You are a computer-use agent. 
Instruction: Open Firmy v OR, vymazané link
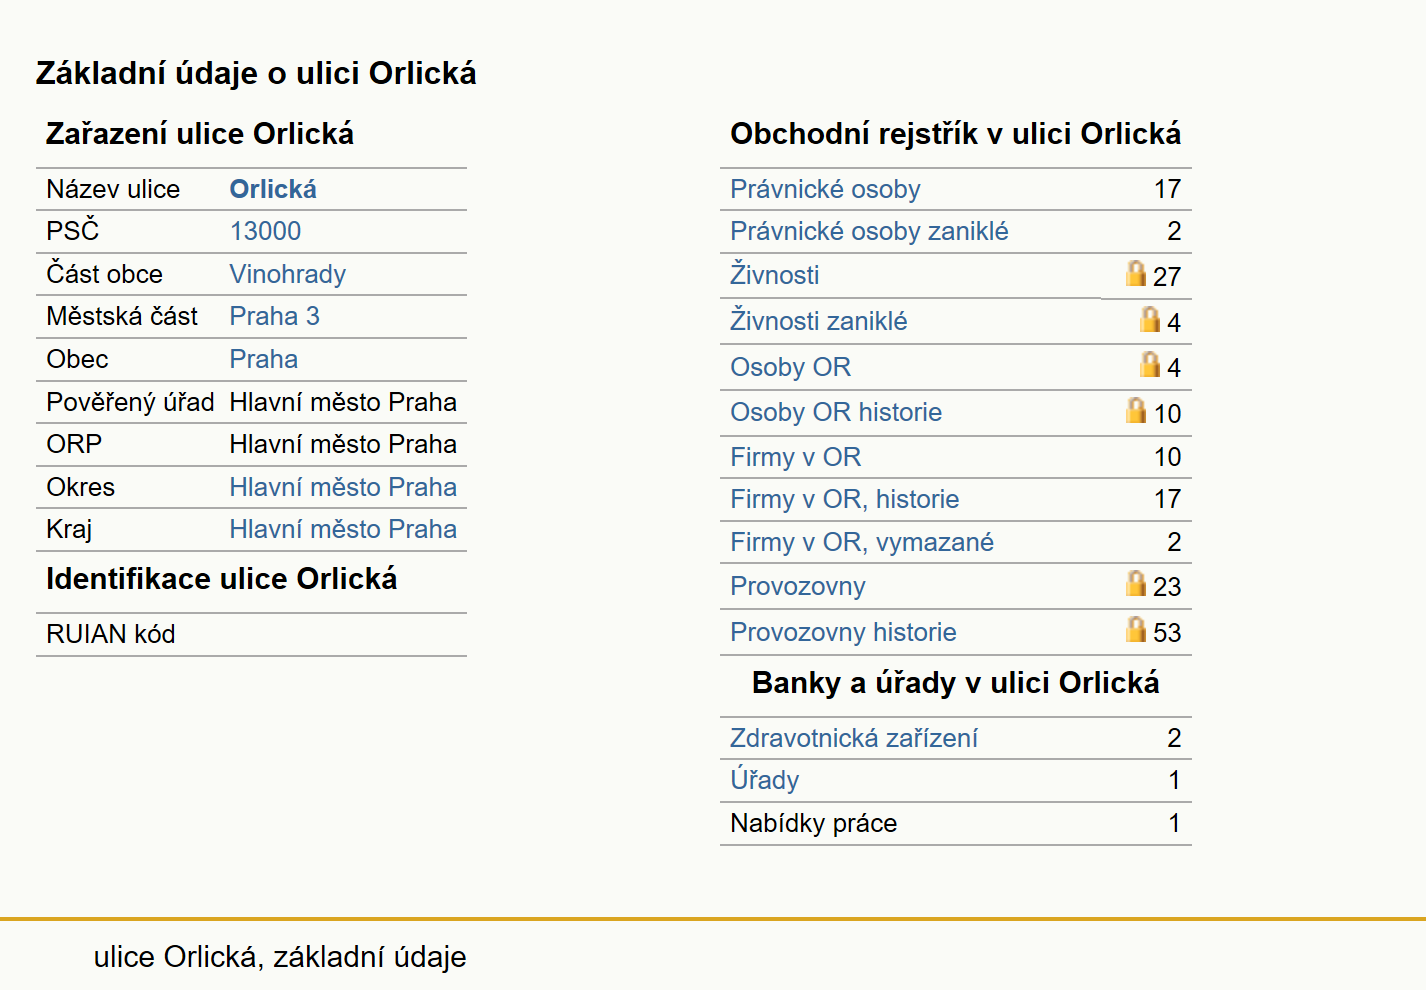point(861,542)
